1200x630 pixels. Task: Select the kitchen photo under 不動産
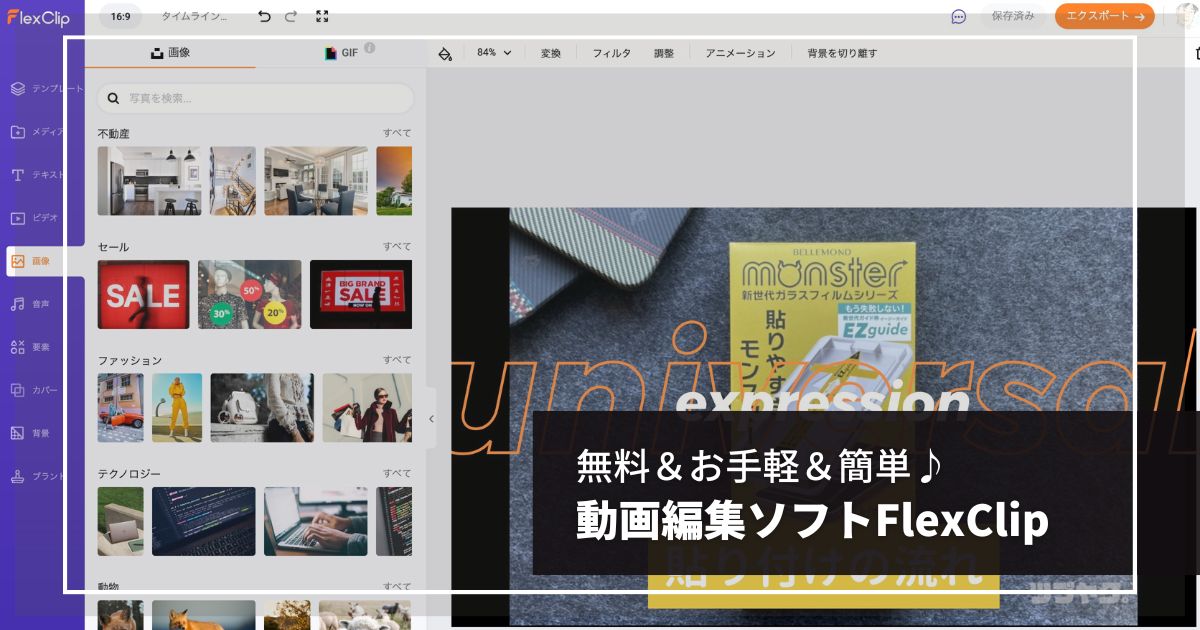(149, 181)
